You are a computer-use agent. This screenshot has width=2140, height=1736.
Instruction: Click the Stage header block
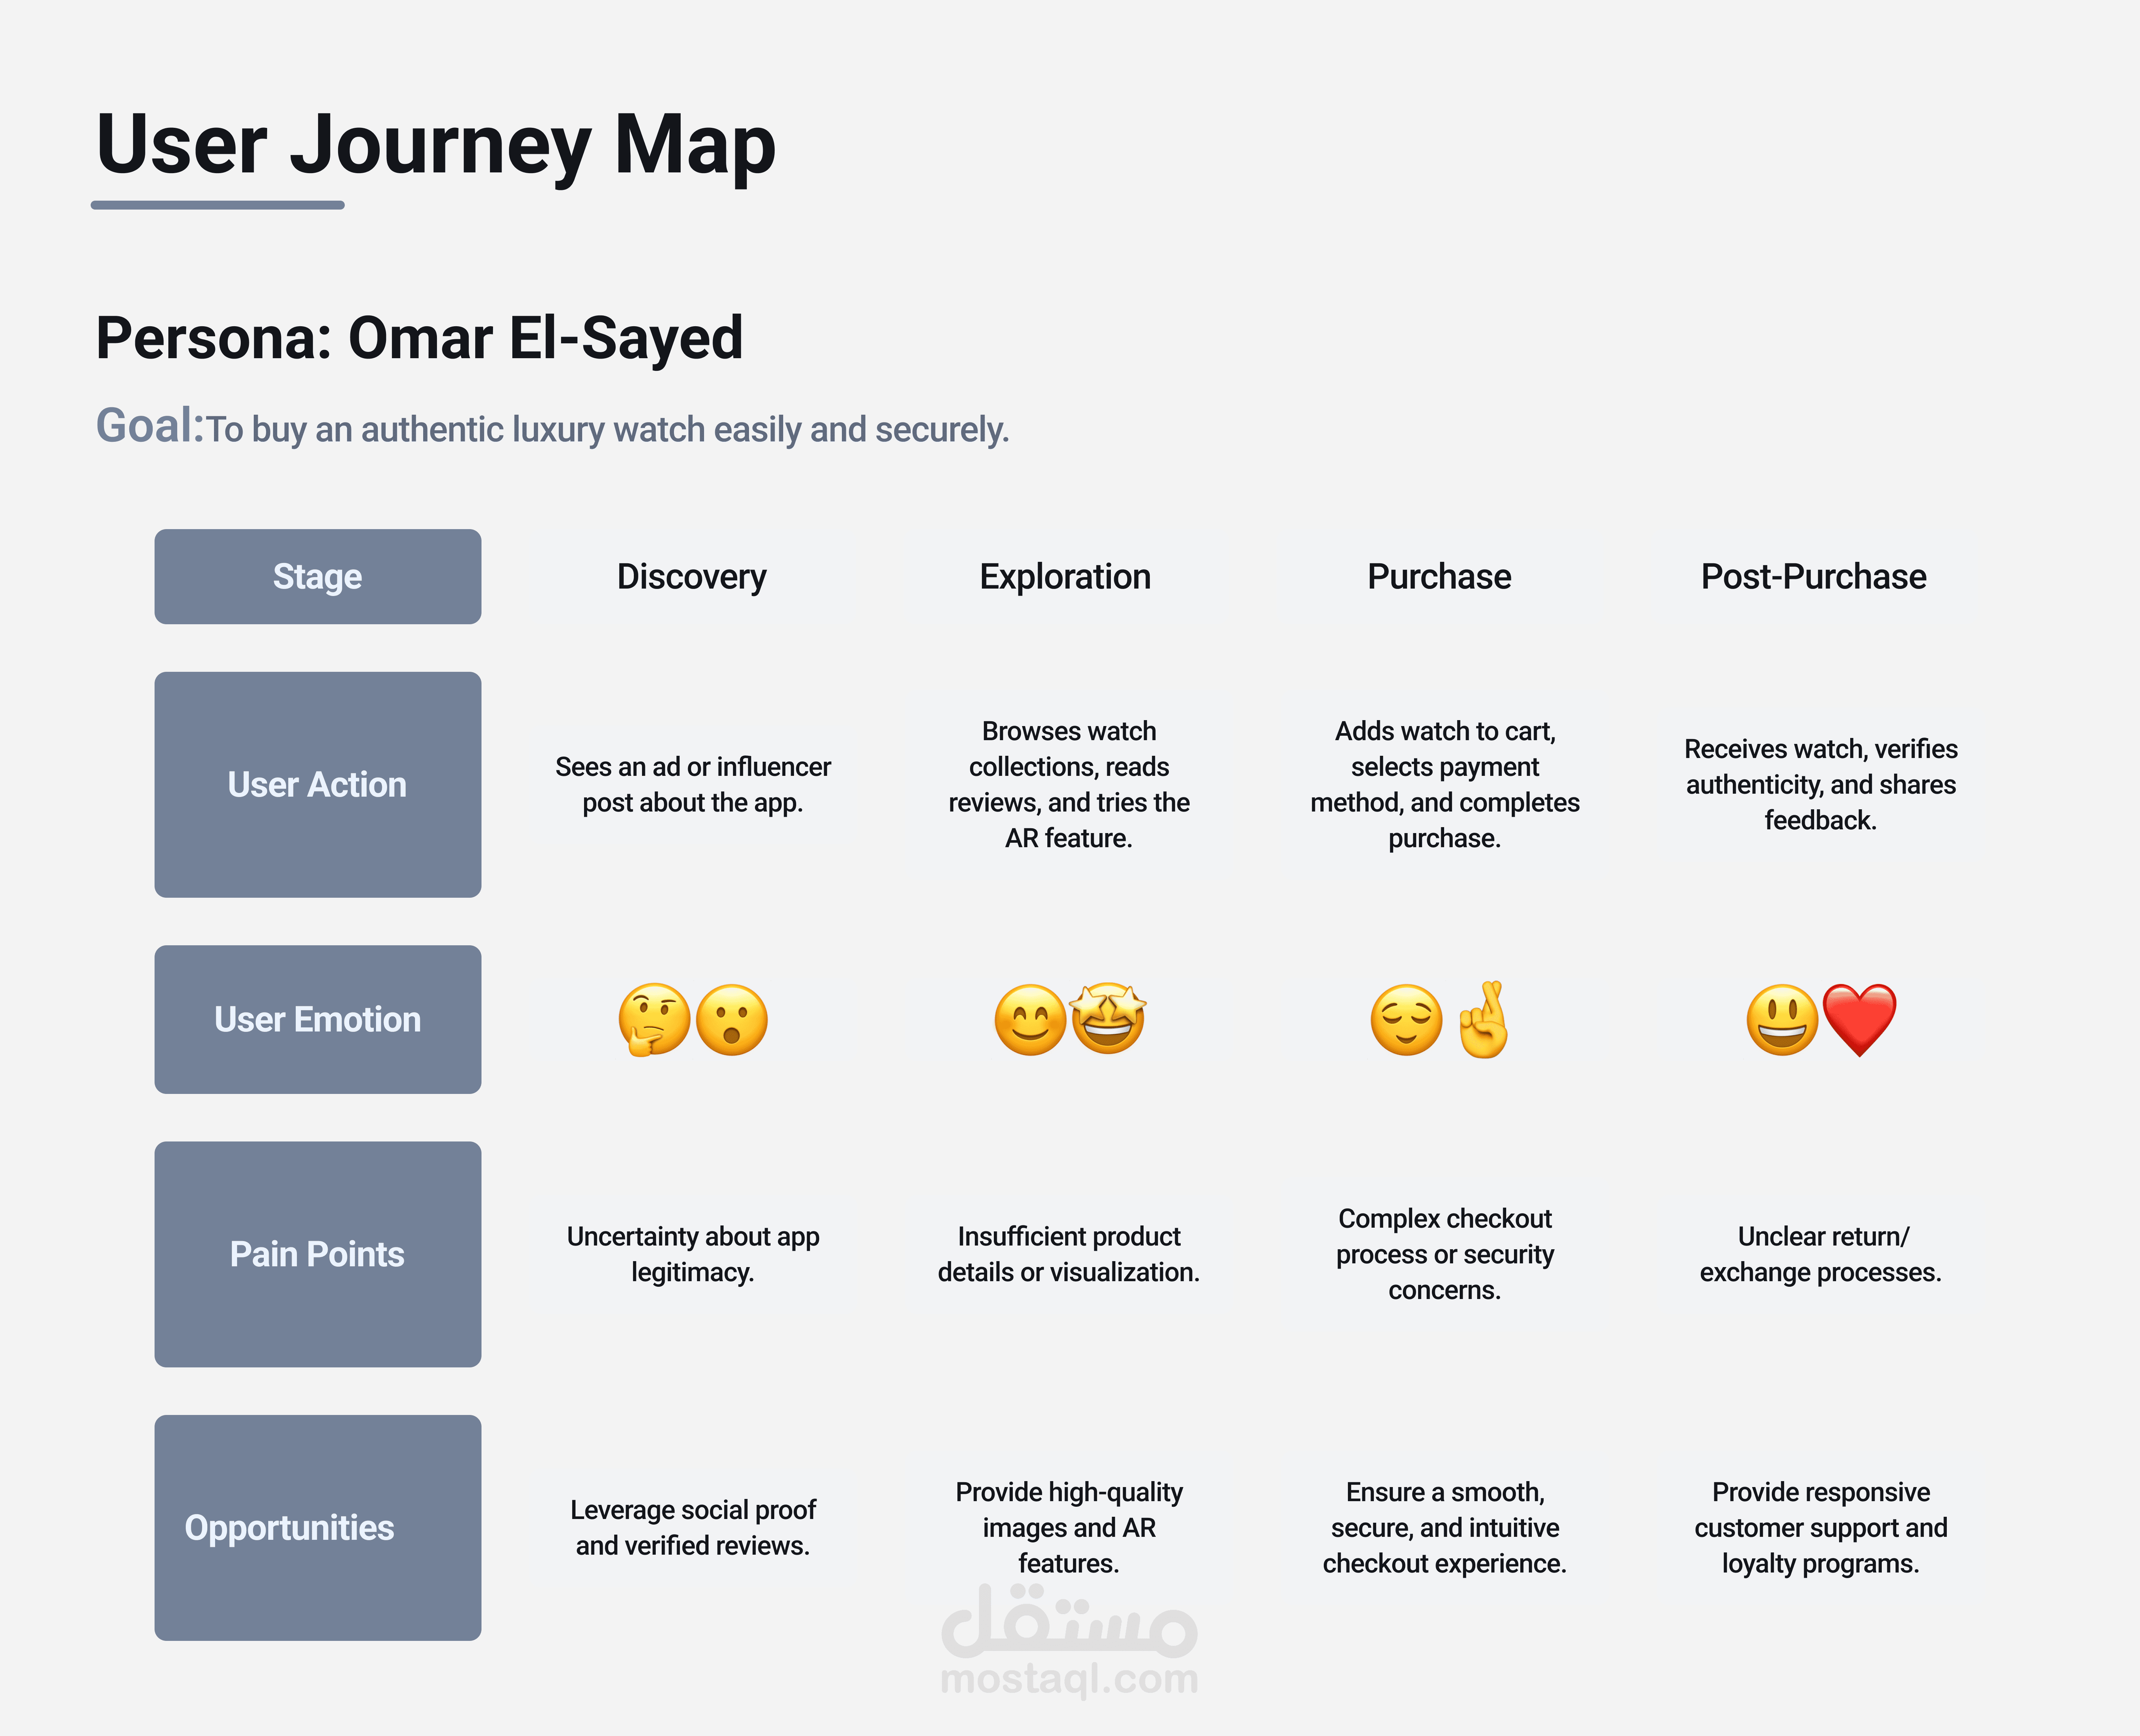(318, 577)
